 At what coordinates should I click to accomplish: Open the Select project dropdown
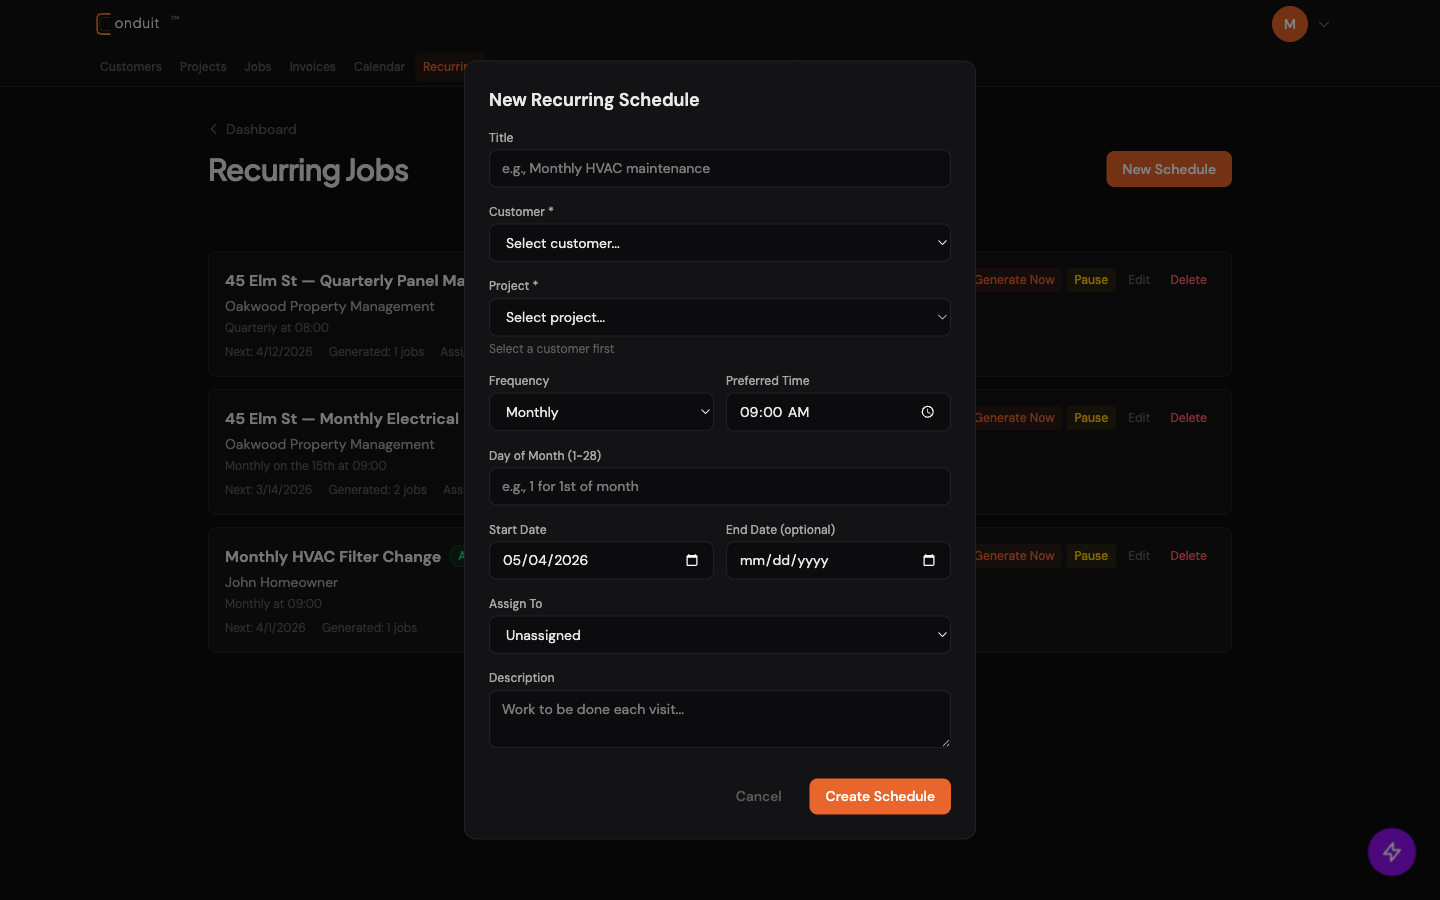coord(720,317)
